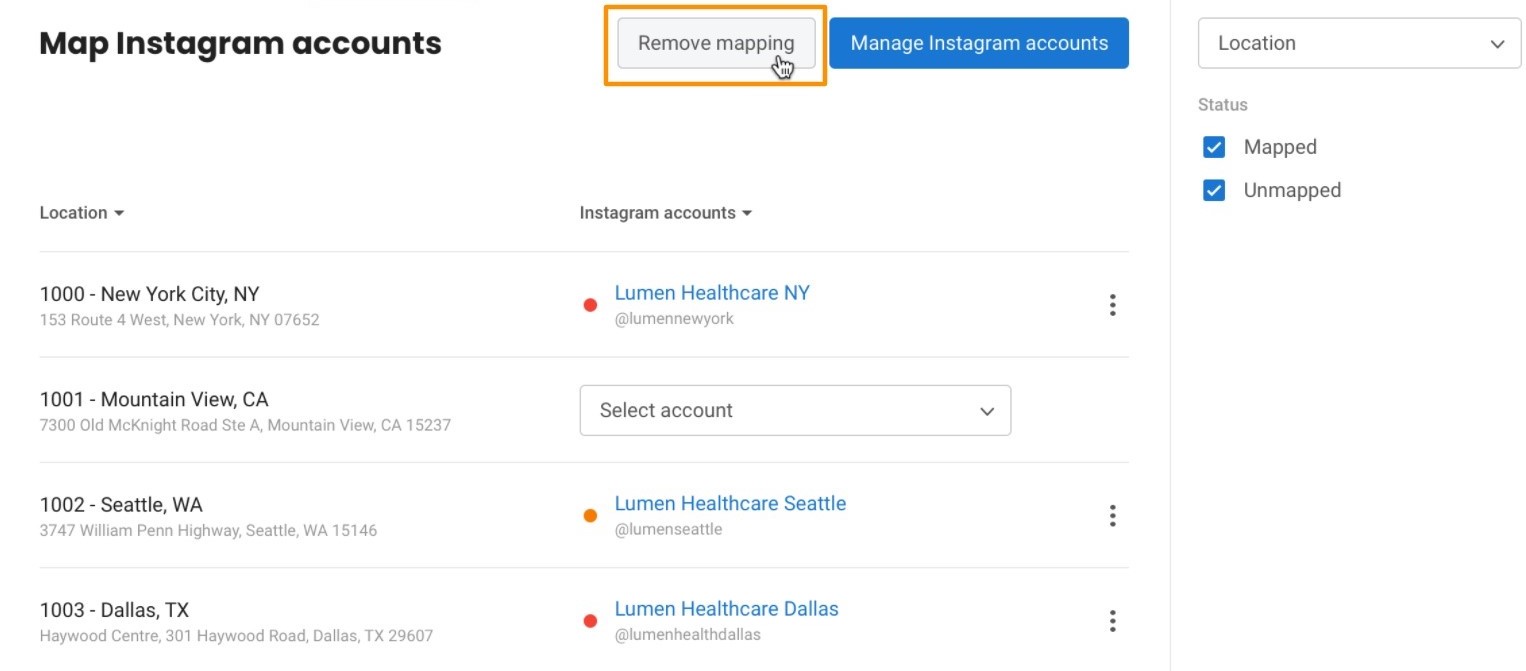Uncheck the Unmapped status checkbox
1526x671 pixels.
pos(1214,191)
